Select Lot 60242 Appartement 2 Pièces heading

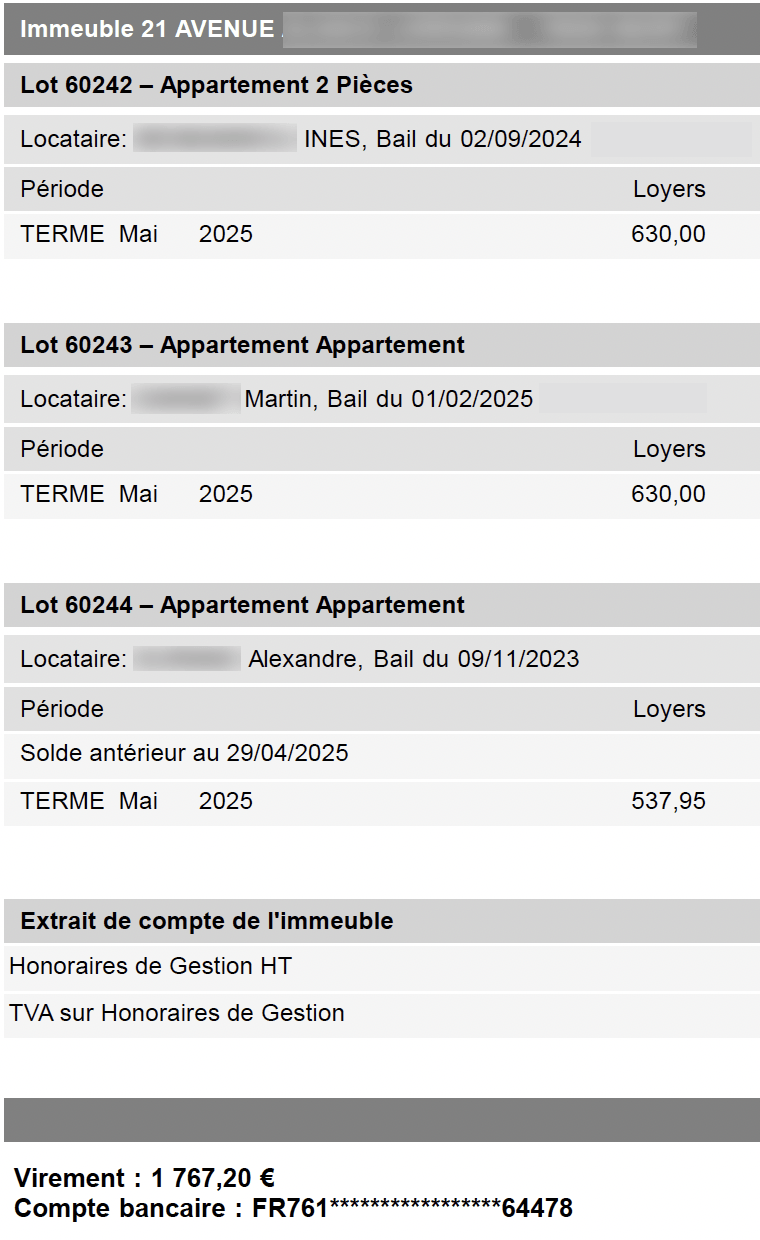pos(216,85)
